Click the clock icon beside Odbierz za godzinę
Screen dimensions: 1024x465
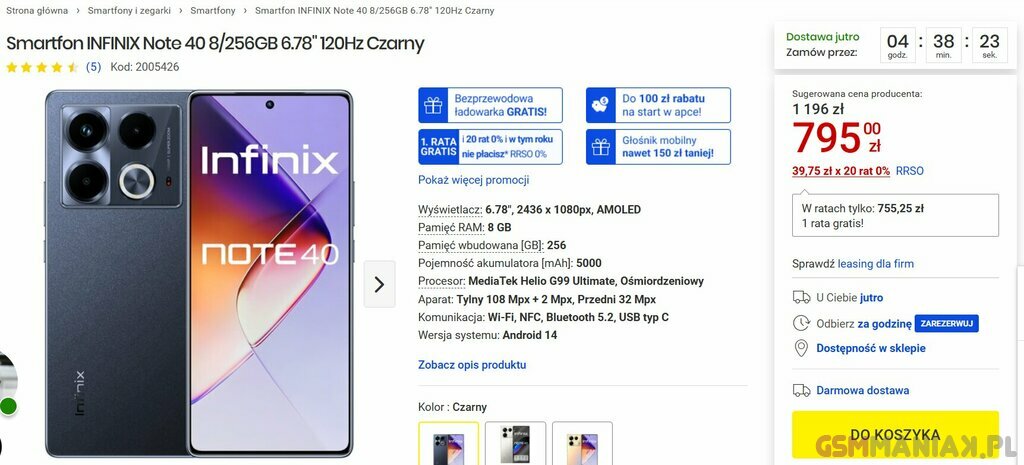(x=801, y=323)
